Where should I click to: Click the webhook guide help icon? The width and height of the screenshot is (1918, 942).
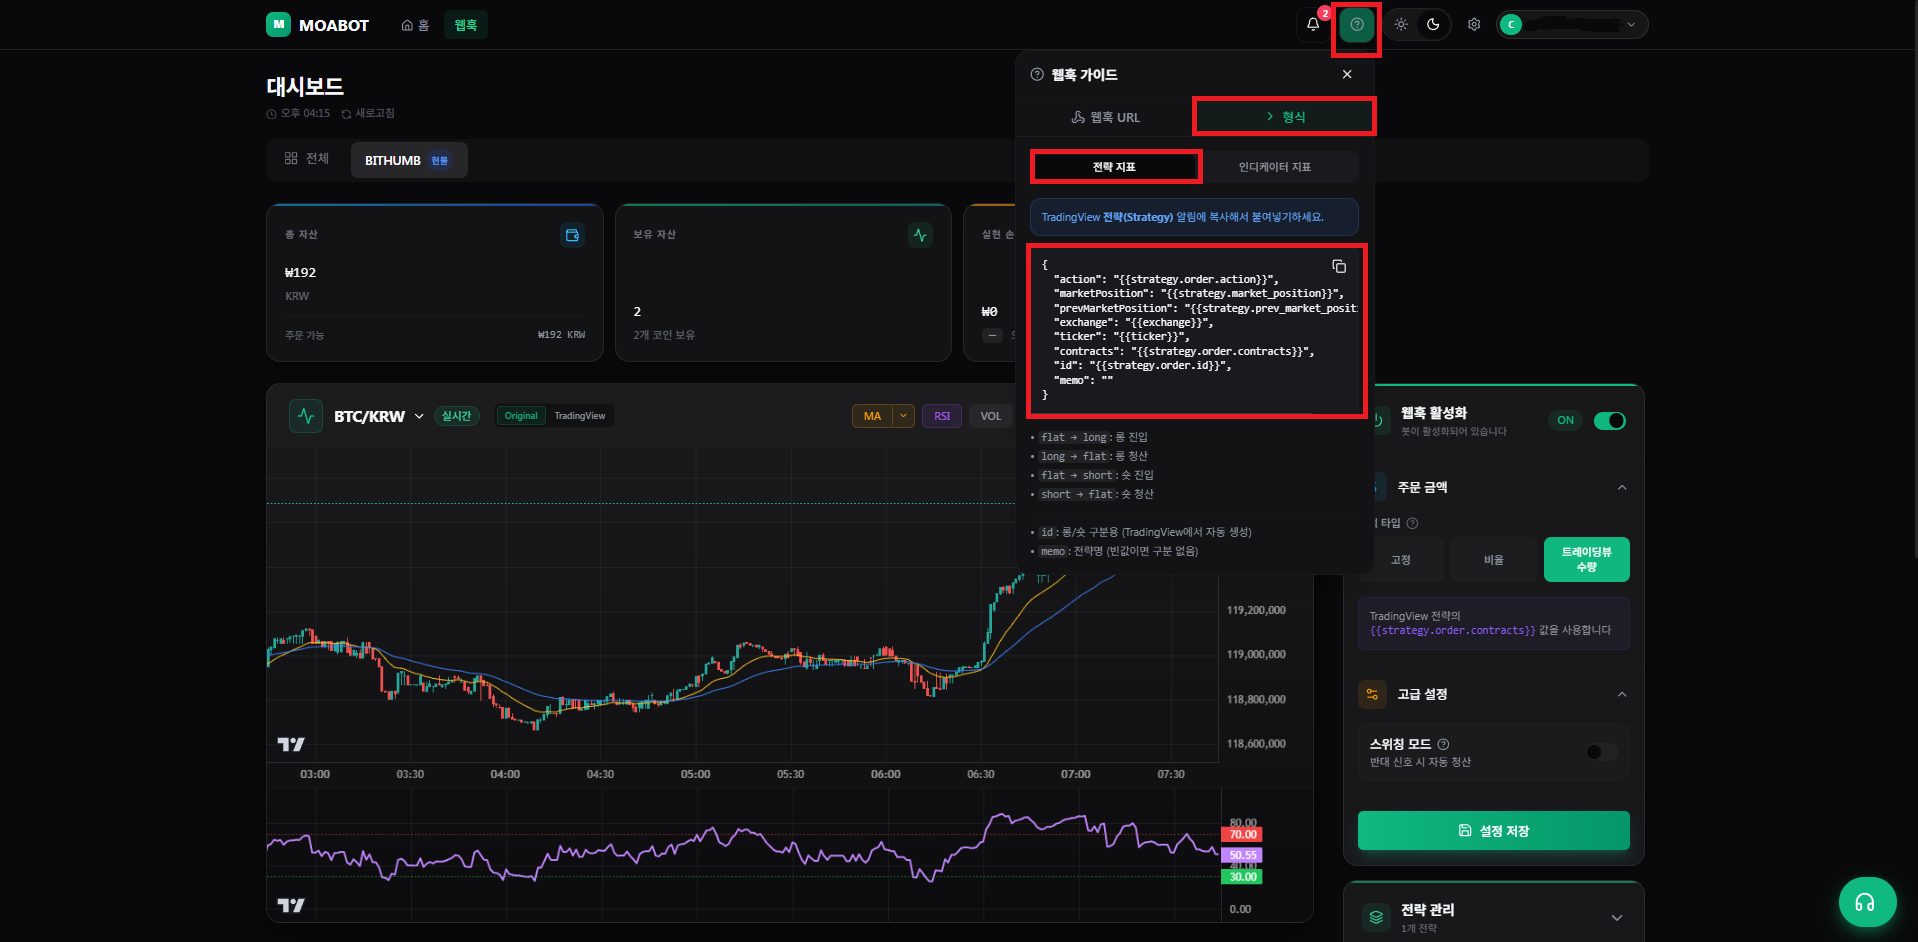(1357, 24)
